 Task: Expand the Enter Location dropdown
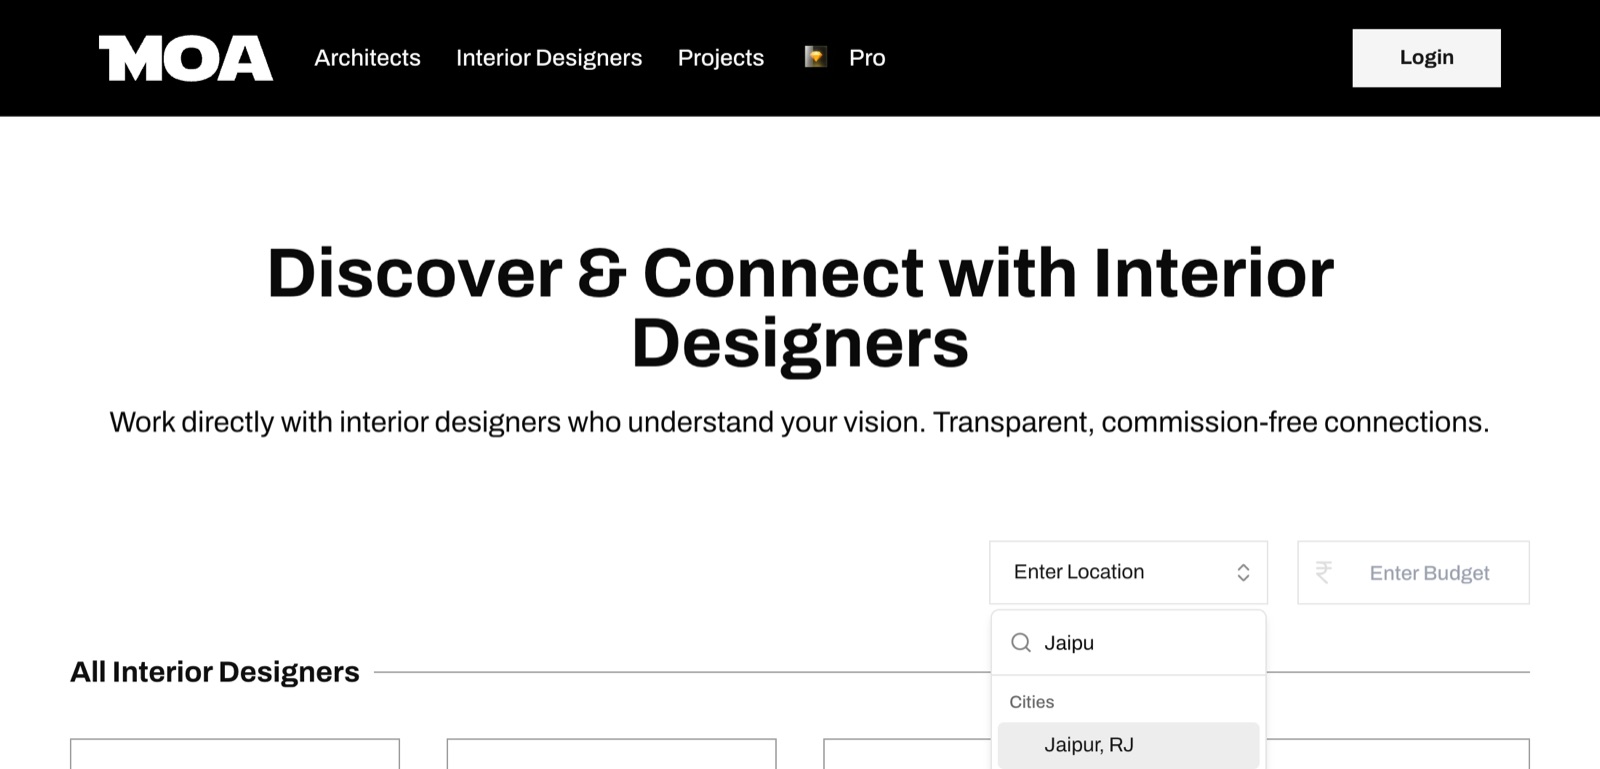[x=1129, y=572]
